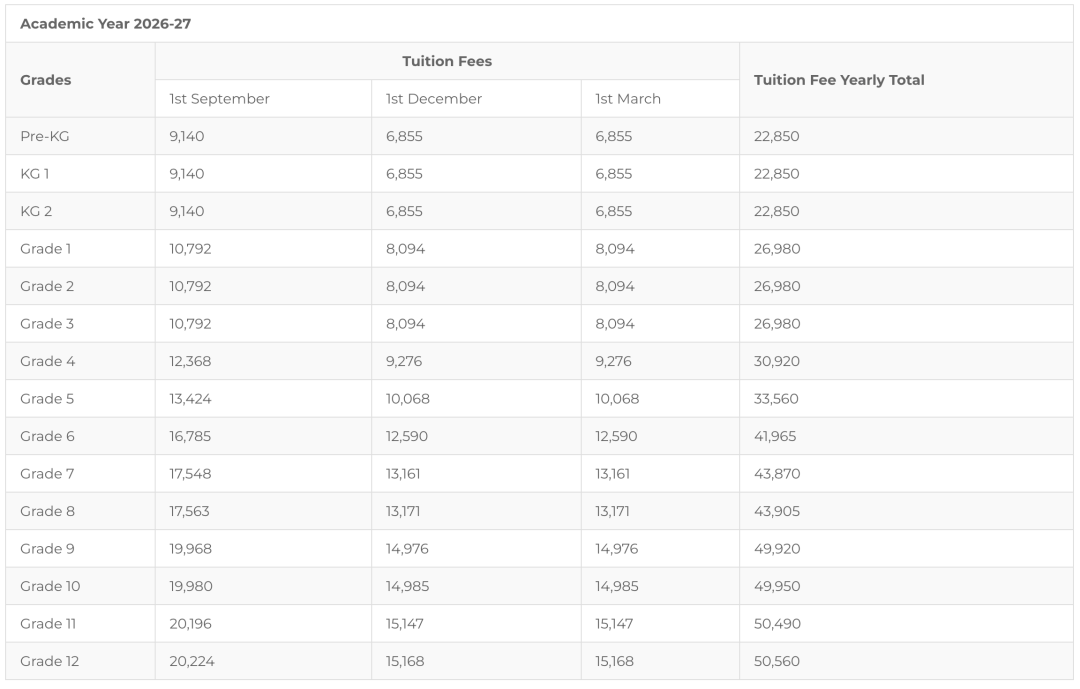Viewport: 1080px width, 689px height.
Task: Select the 1st March column header
Action: coord(628,99)
